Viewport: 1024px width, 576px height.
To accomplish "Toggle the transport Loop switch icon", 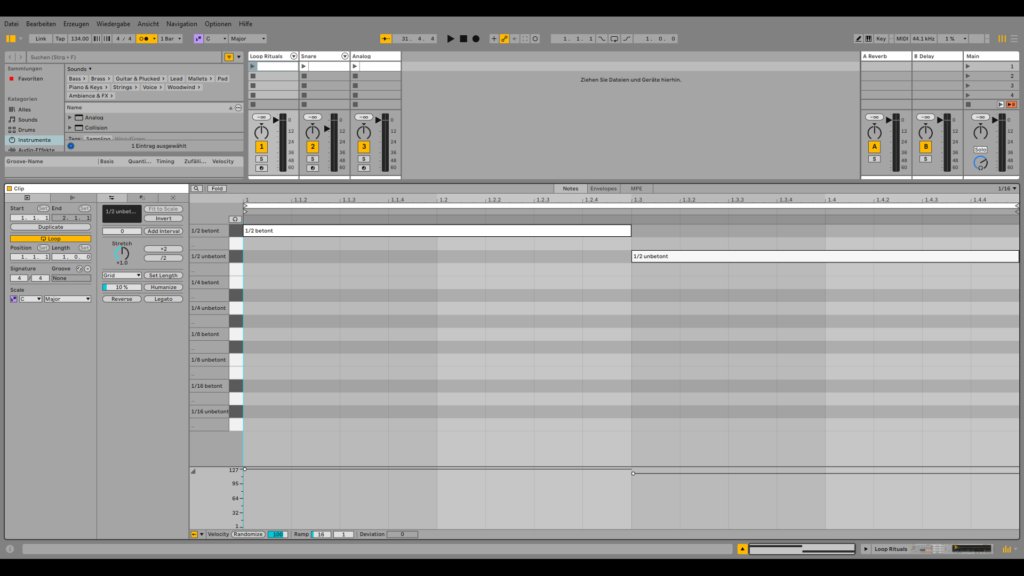I will [x=614, y=39].
